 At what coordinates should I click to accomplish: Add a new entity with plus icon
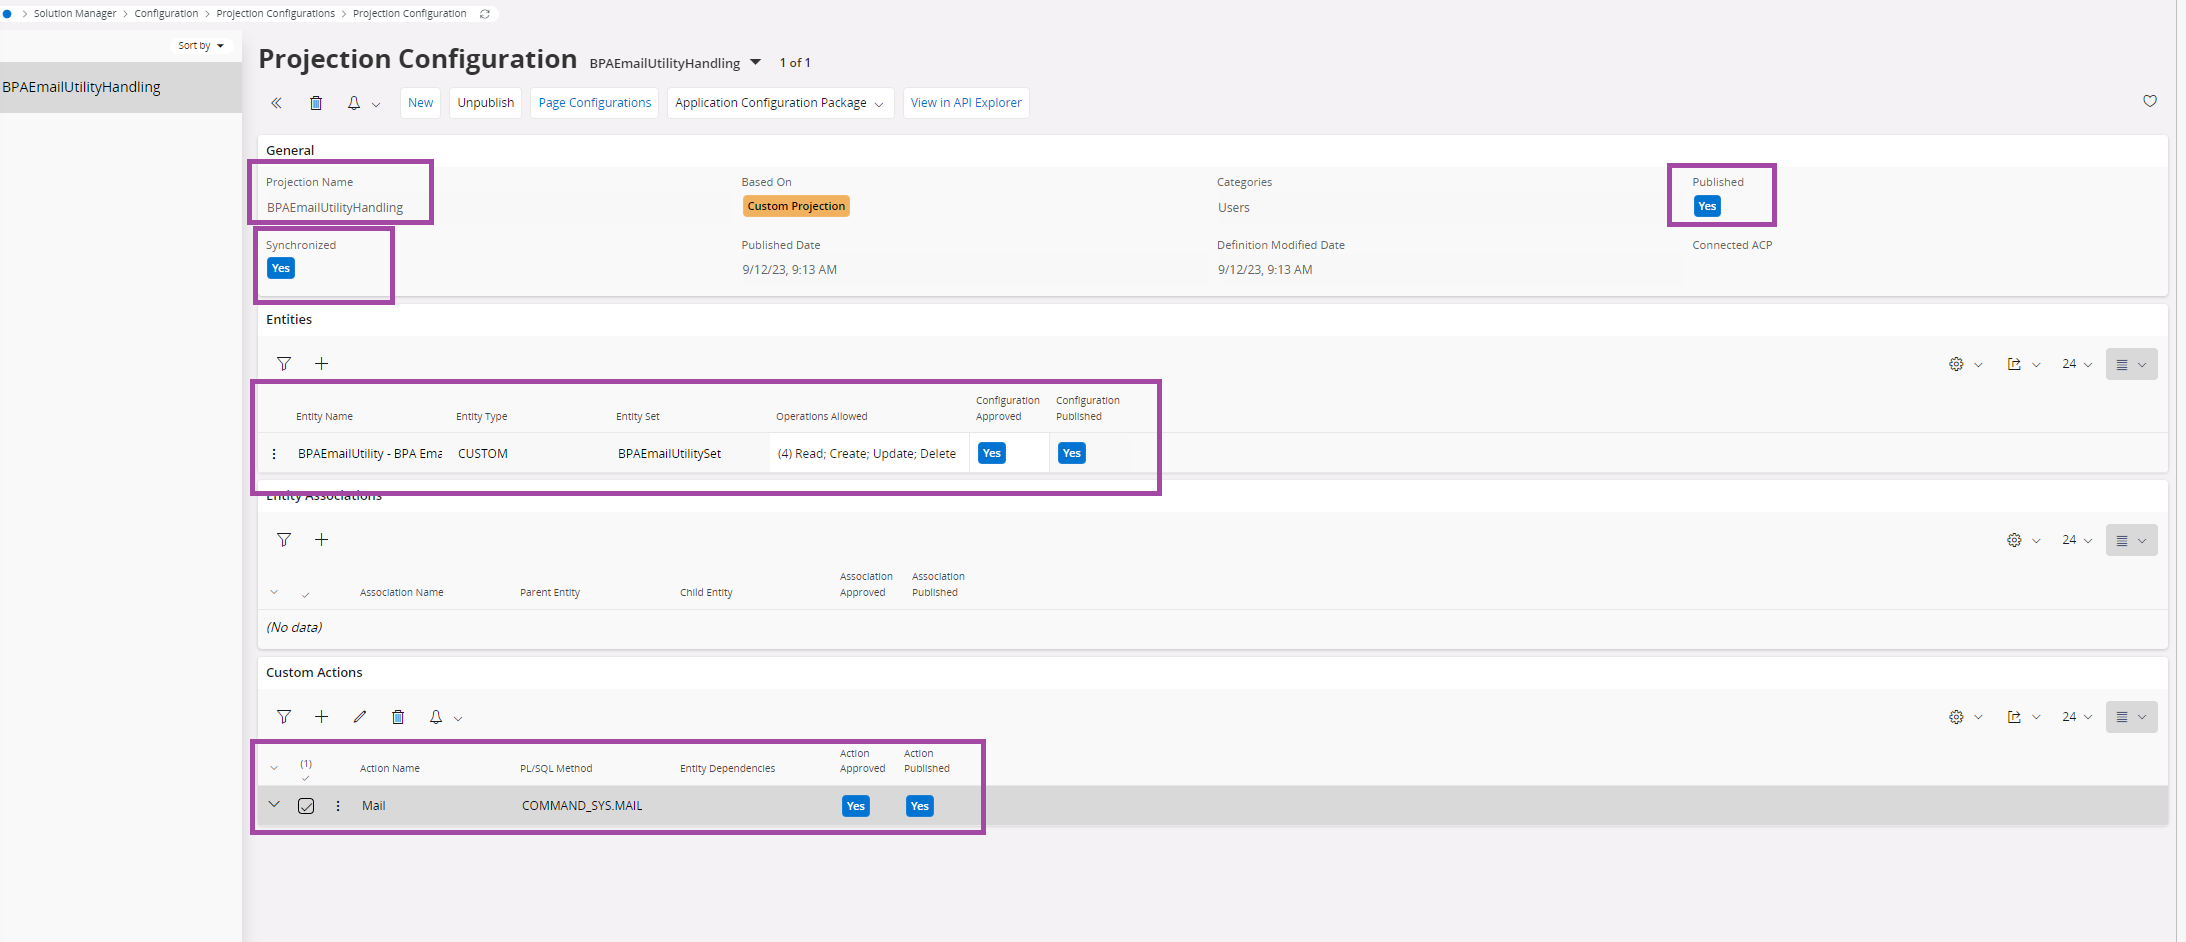pos(322,364)
